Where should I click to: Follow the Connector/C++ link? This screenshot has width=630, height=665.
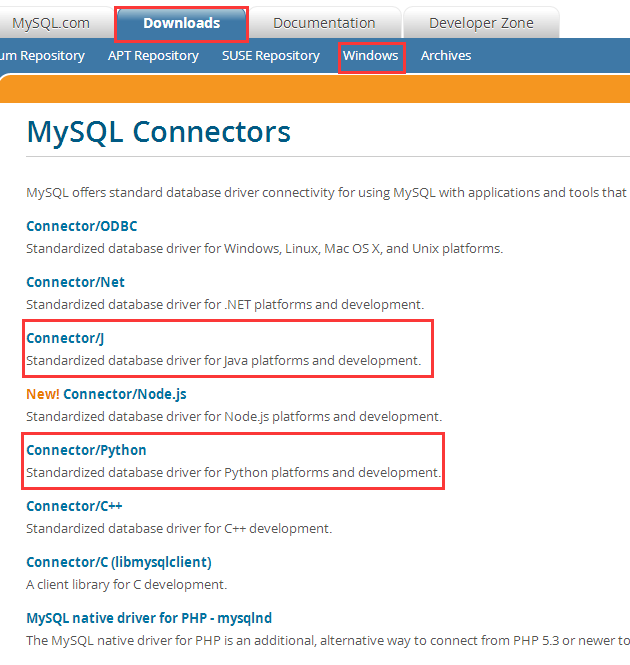point(74,506)
